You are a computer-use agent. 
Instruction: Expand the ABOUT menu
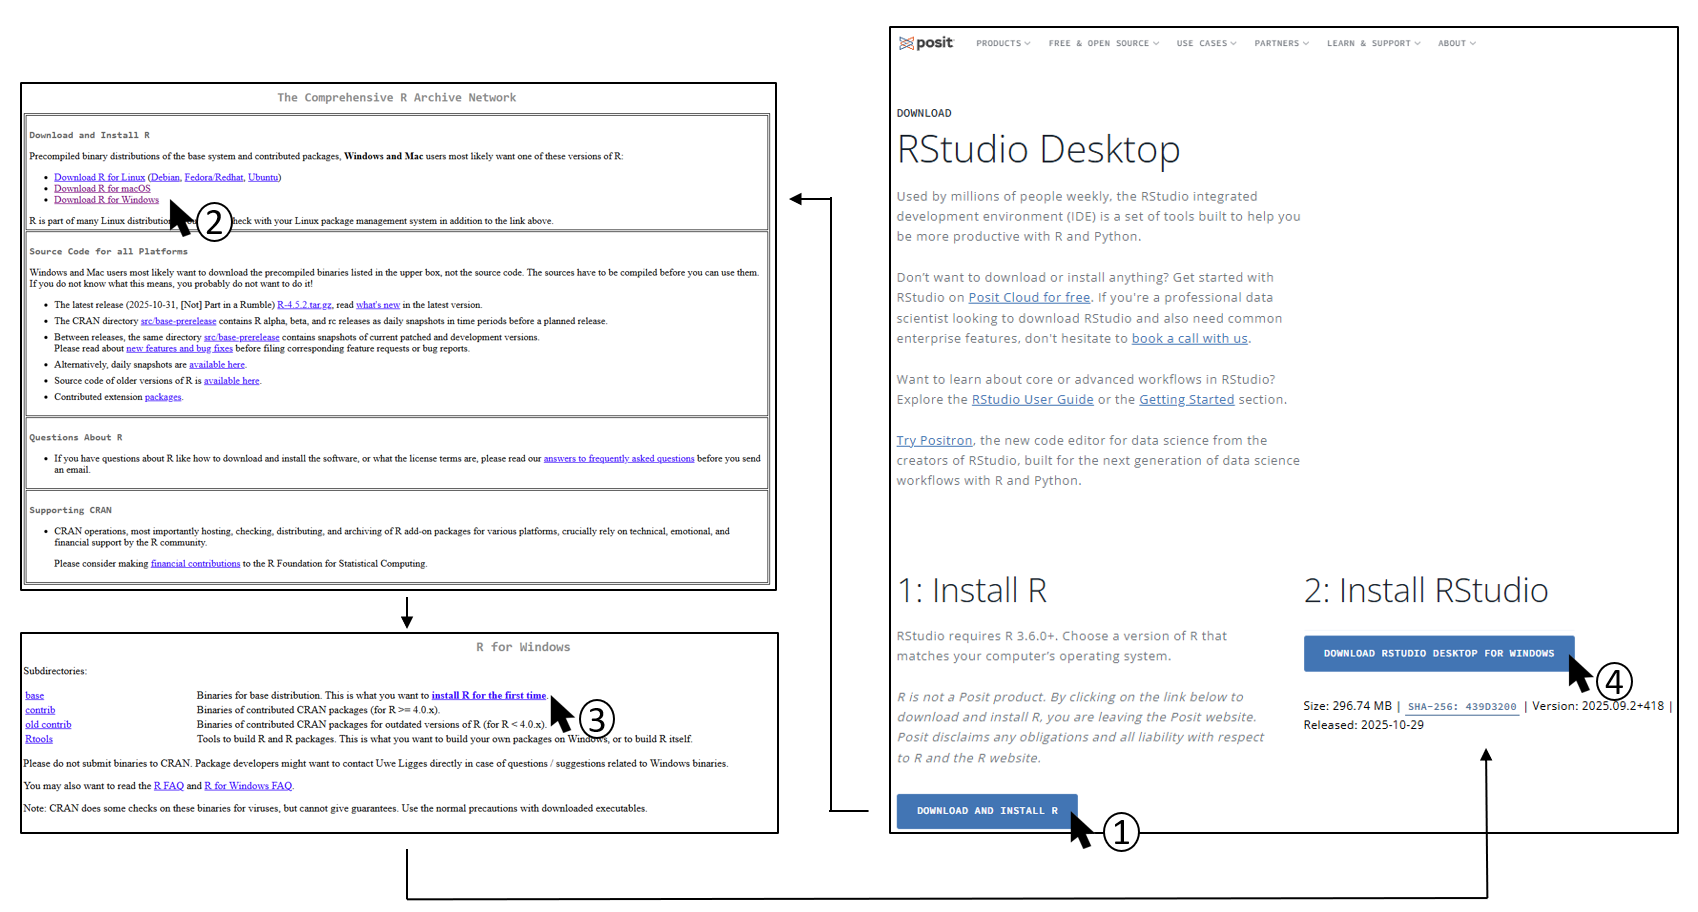[x=1455, y=43]
